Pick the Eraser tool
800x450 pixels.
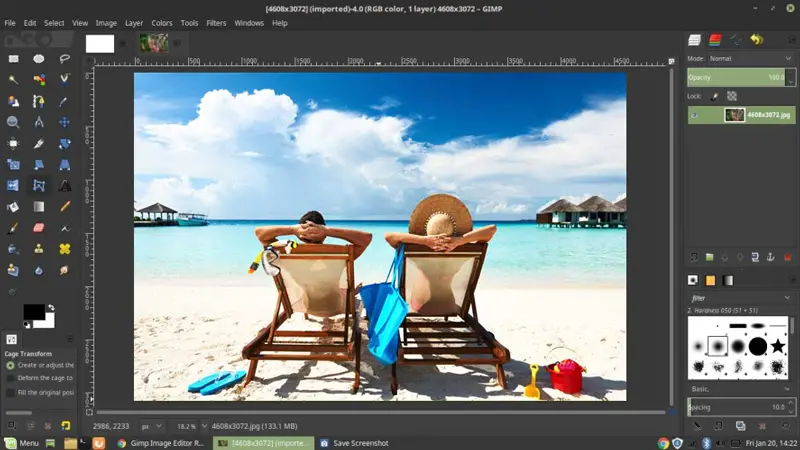39,228
